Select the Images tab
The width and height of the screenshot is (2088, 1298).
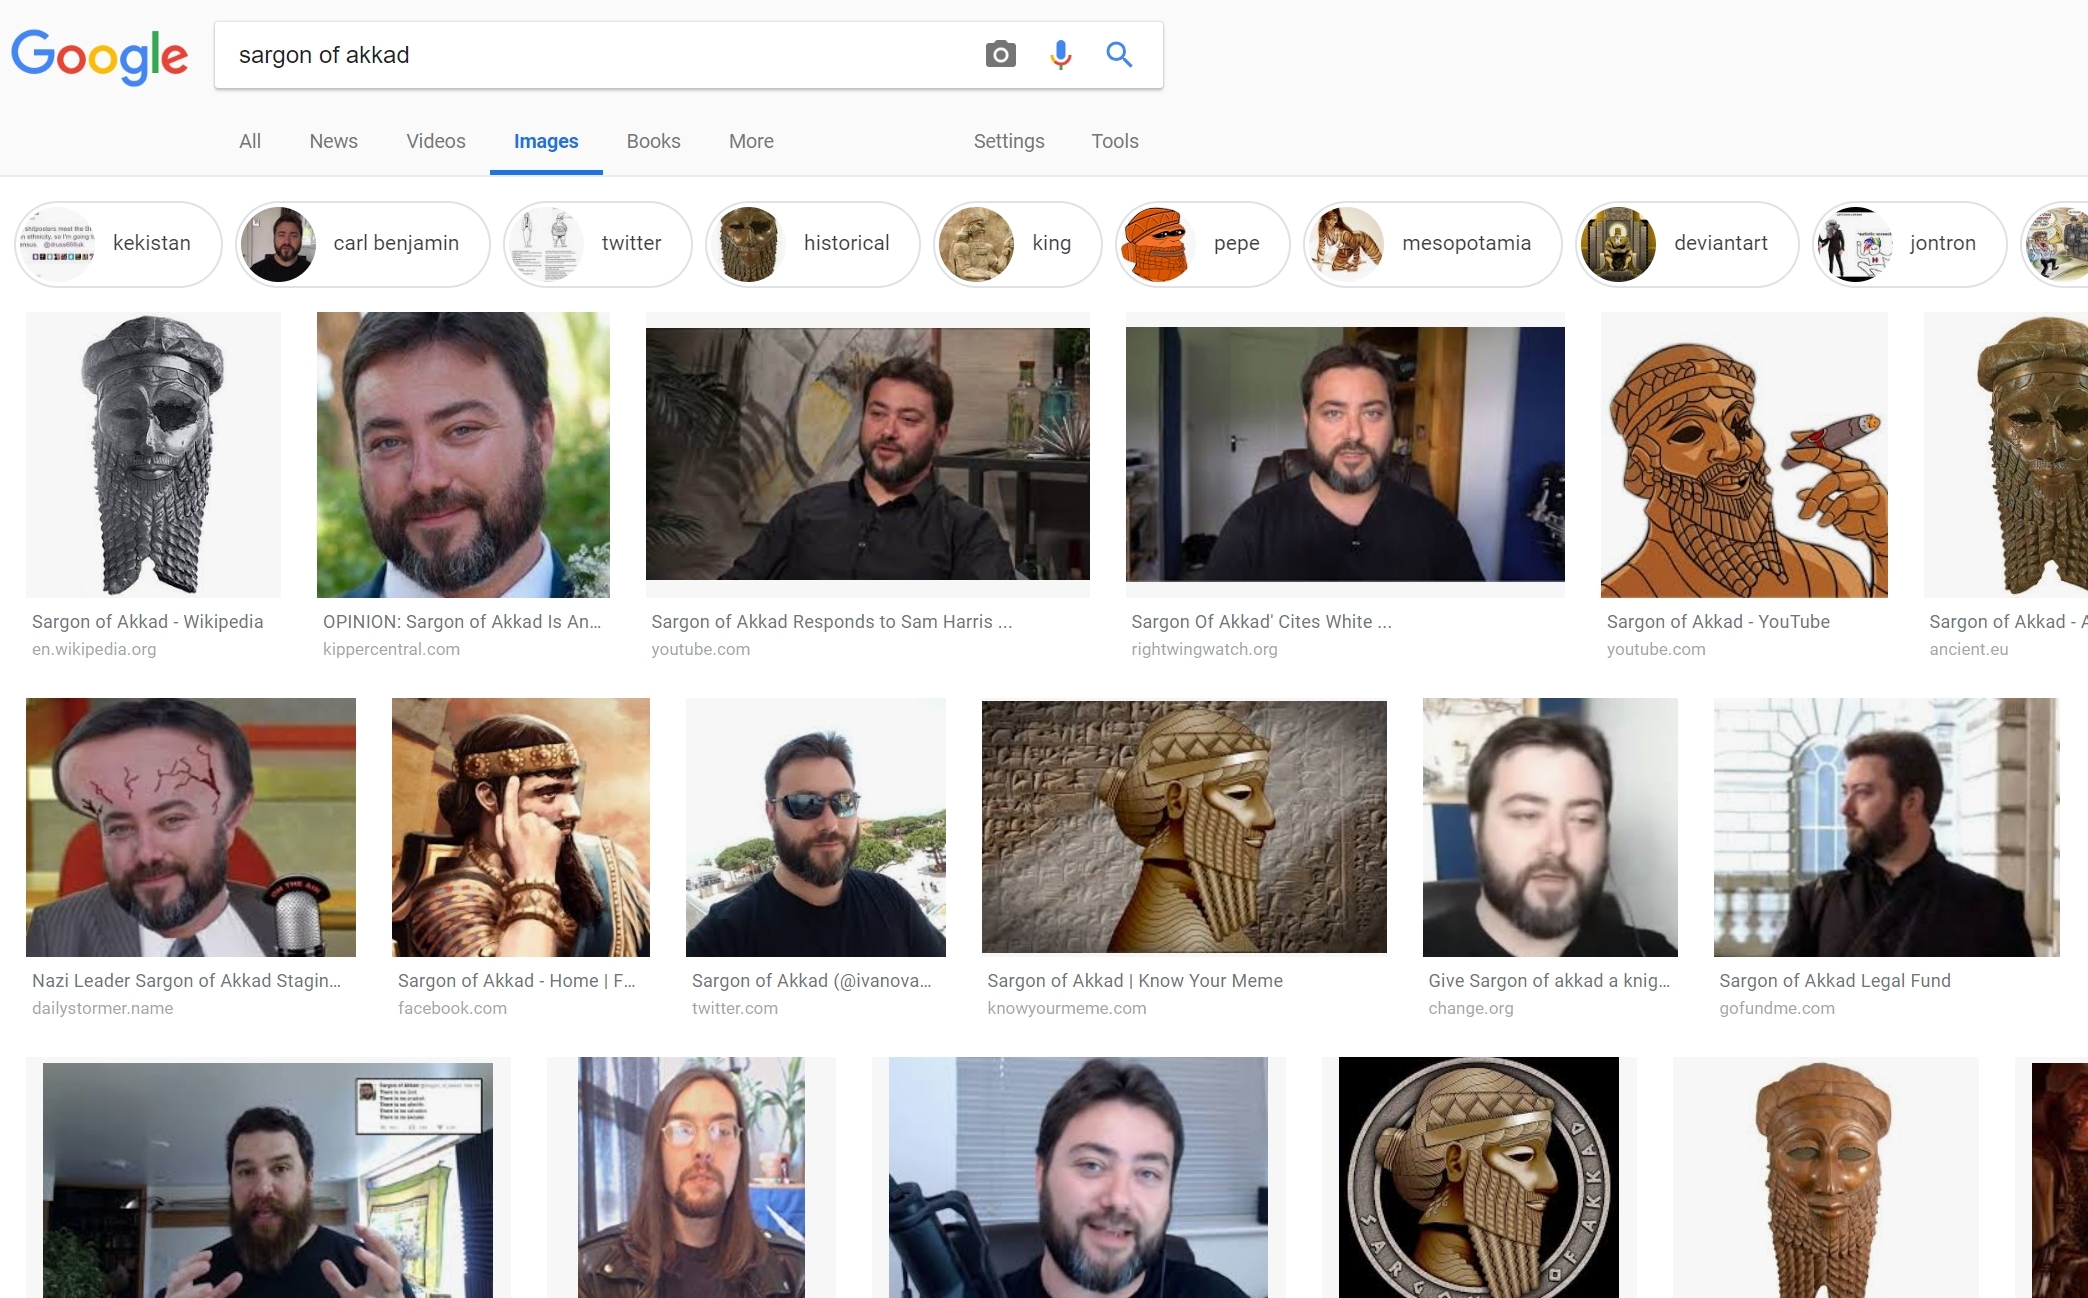click(546, 141)
